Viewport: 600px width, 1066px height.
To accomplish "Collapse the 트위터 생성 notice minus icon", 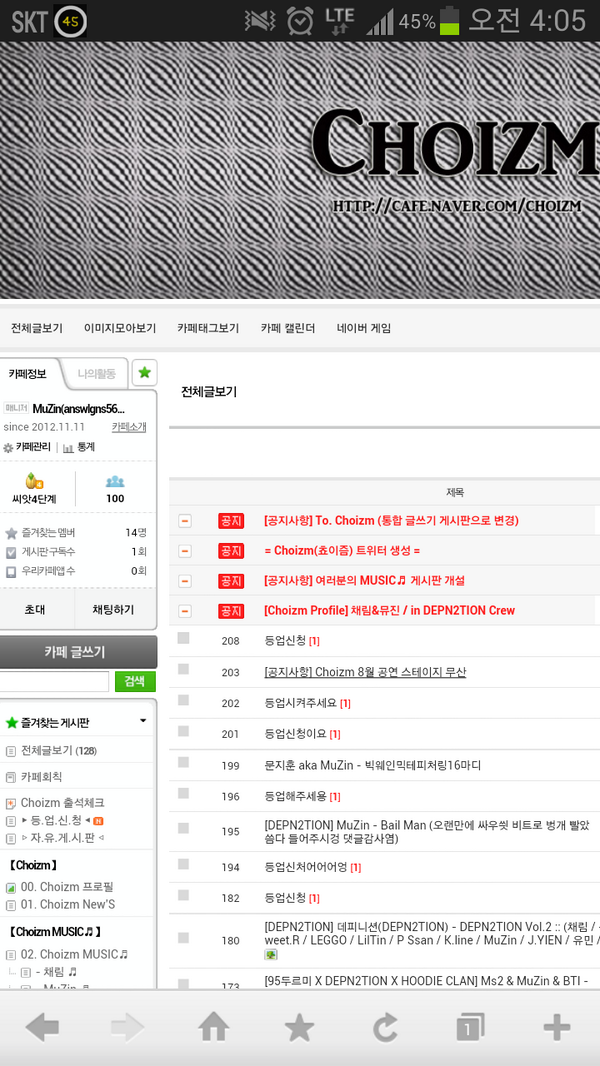I will pos(185,551).
